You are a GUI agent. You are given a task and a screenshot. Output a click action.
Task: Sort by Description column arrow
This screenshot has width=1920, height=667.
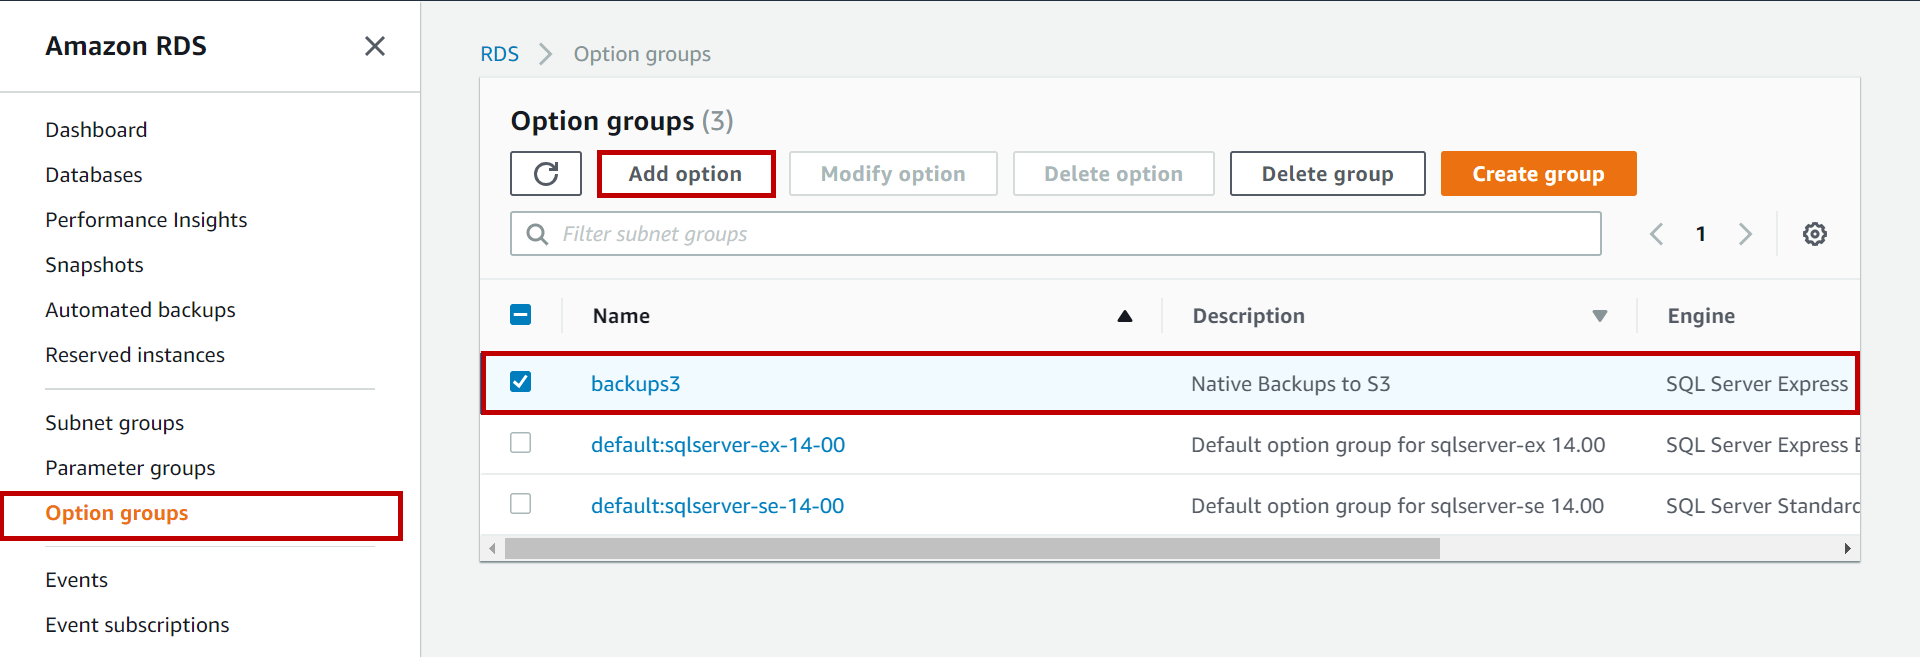pyautogui.click(x=1599, y=316)
